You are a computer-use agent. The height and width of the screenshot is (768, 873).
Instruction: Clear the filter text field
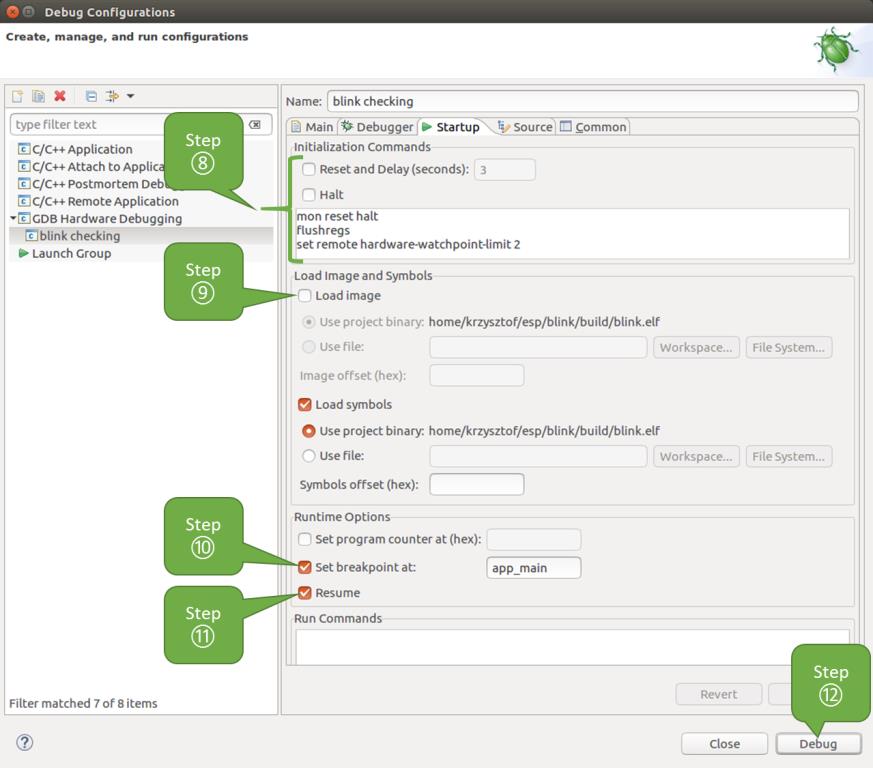(x=257, y=124)
